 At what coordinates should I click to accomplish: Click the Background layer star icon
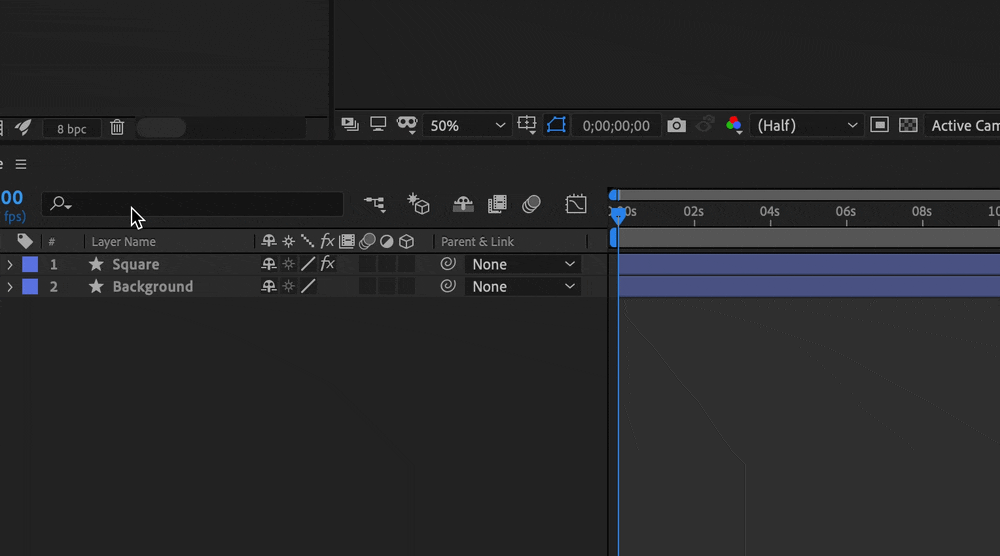point(96,286)
